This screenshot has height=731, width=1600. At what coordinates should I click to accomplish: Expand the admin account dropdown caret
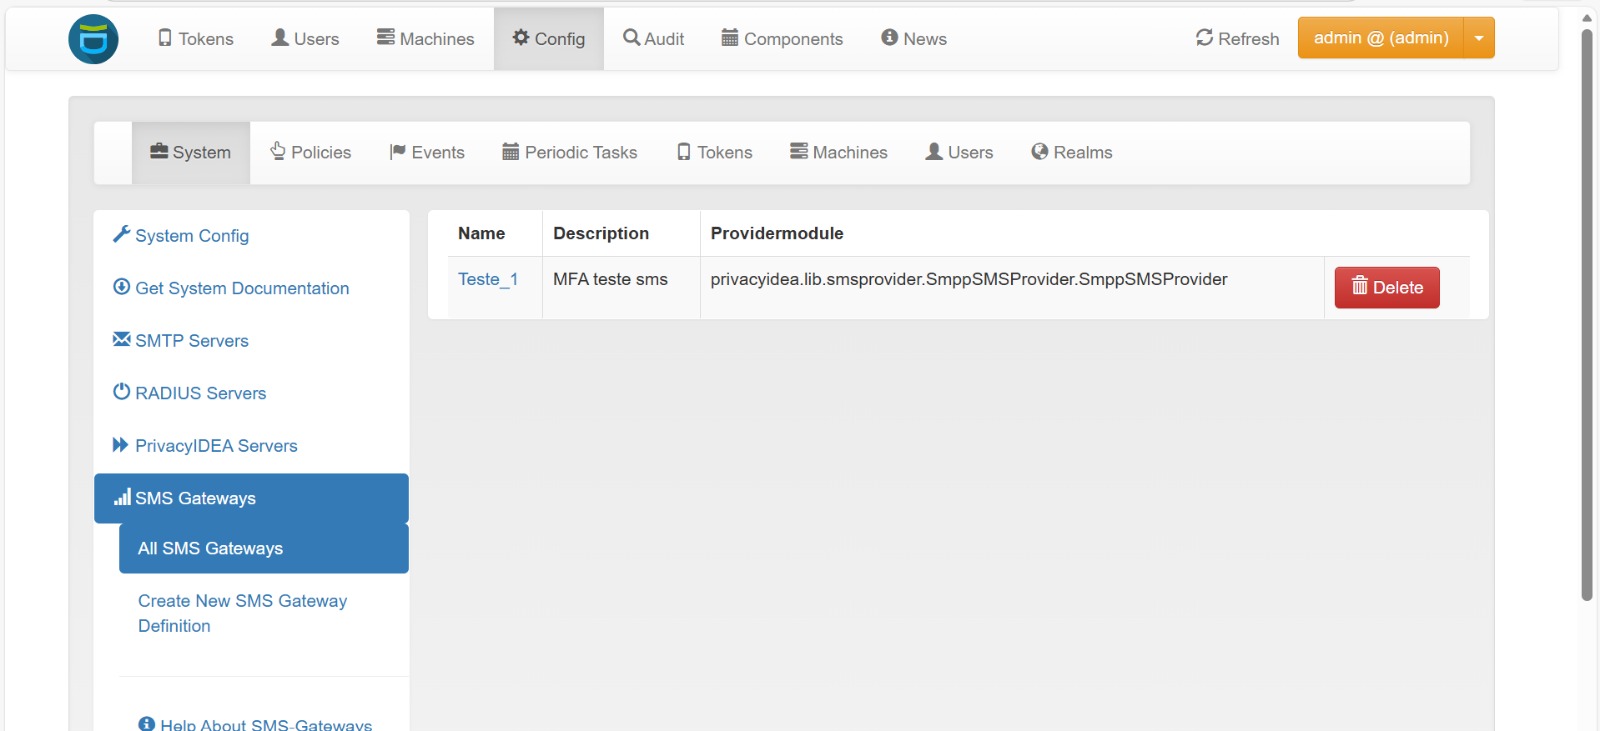tap(1479, 38)
